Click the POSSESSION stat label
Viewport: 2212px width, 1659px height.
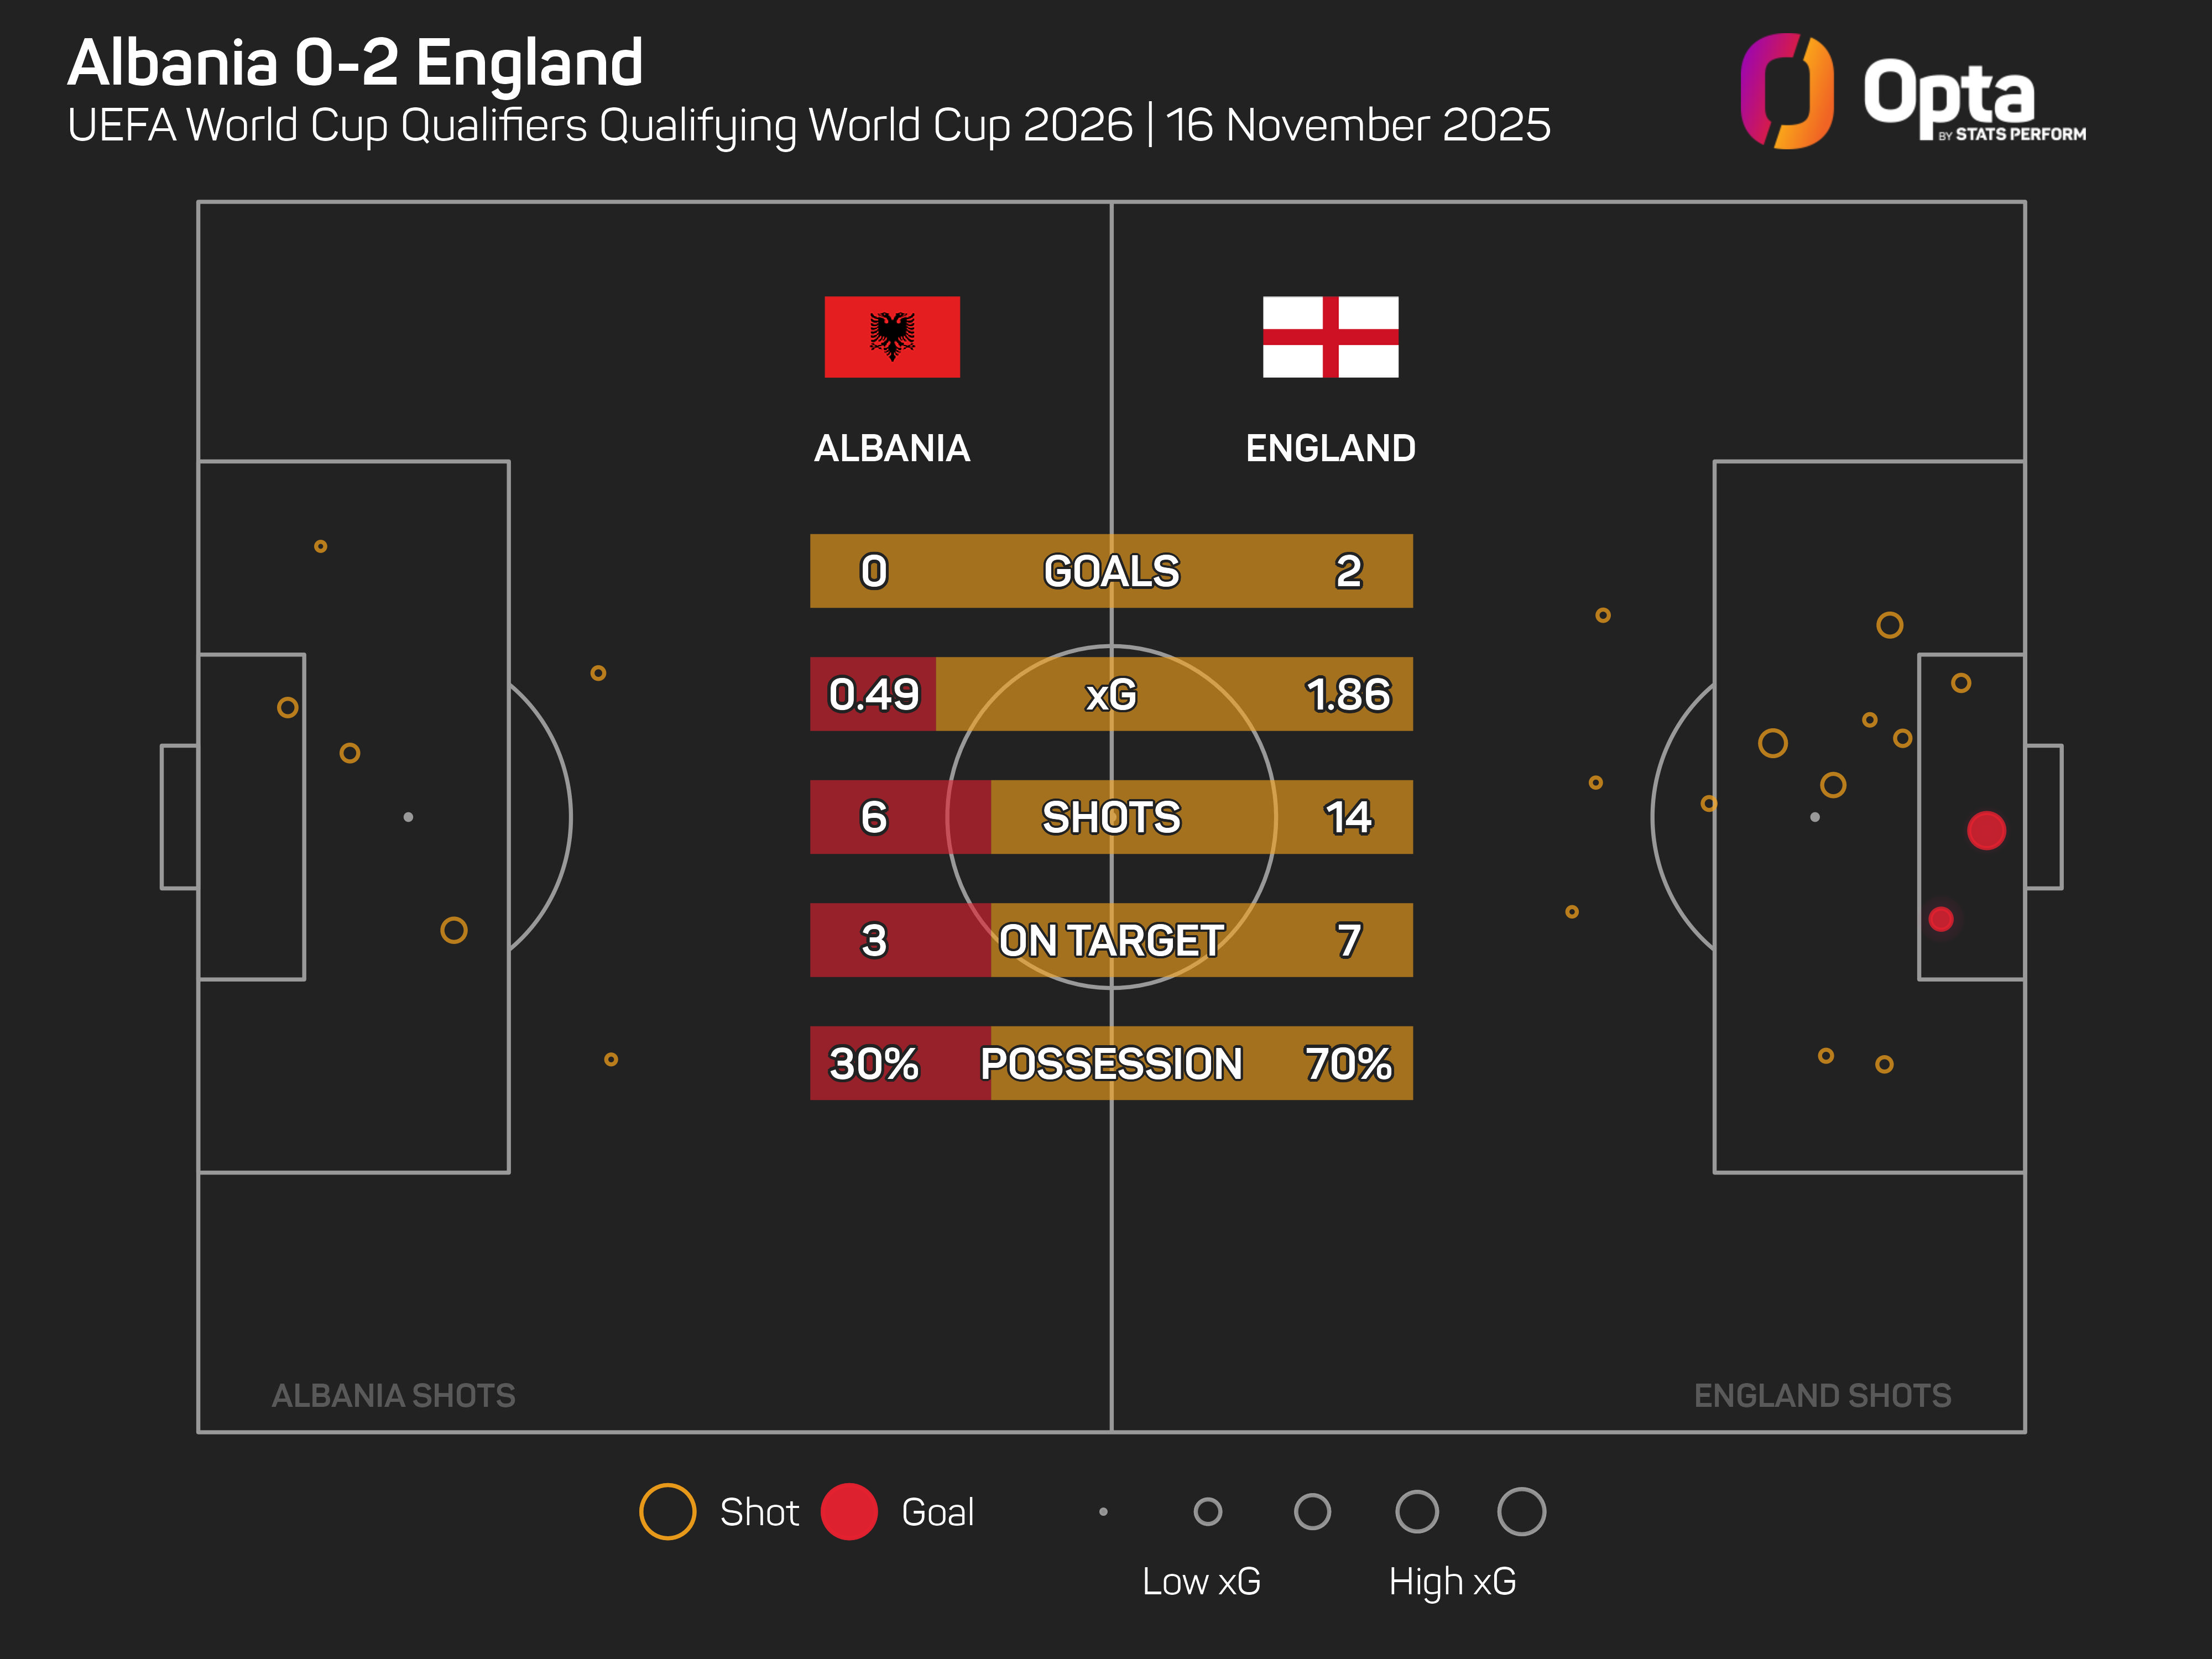point(1111,1063)
